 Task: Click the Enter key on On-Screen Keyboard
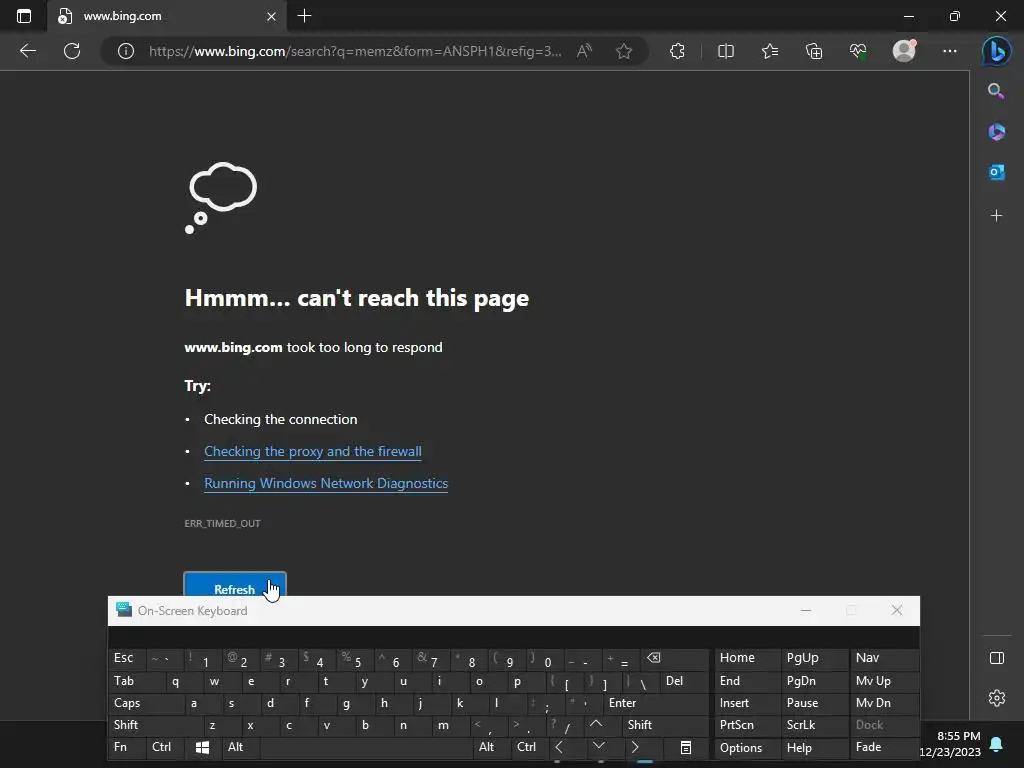coord(656,703)
